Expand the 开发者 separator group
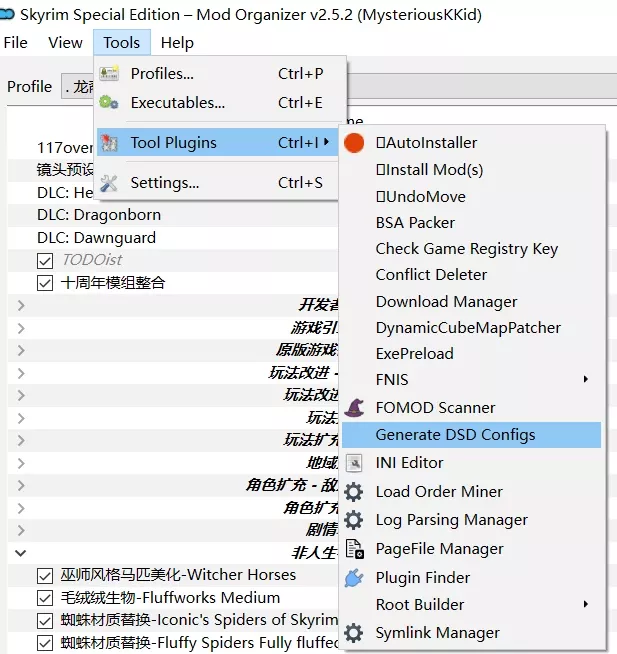The image size is (617, 654). click(21, 305)
